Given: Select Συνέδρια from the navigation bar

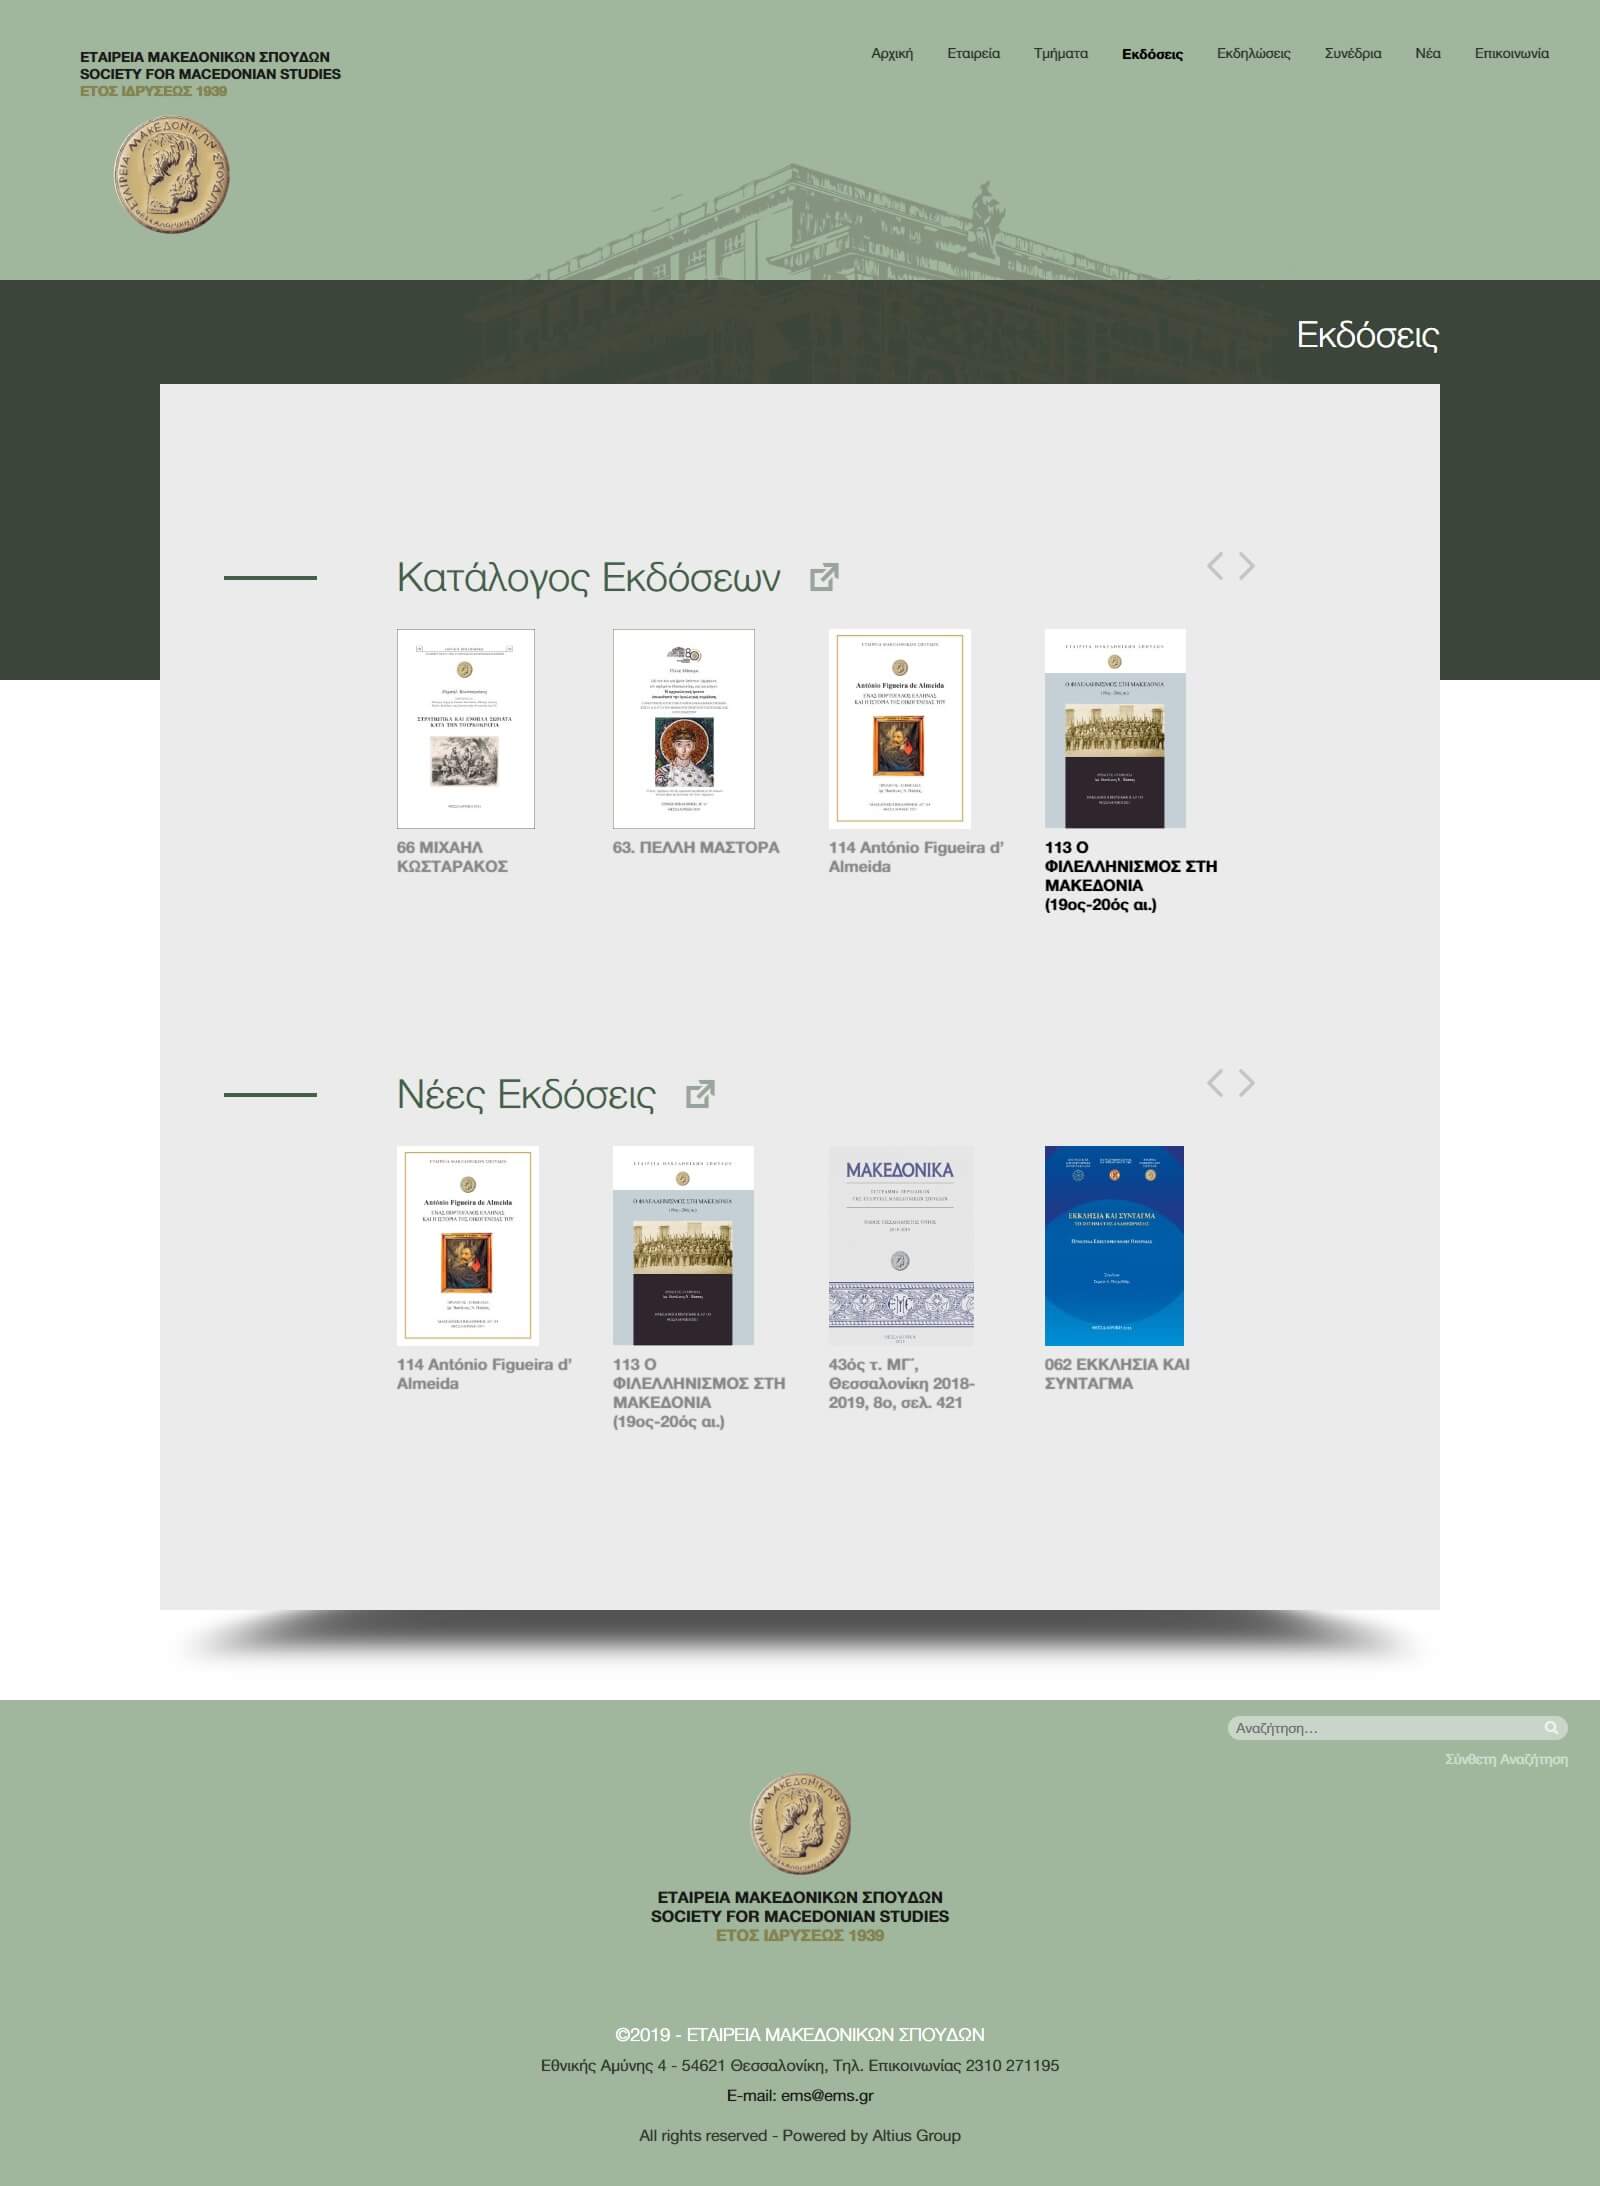Looking at the screenshot, I should pyautogui.click(x=1352, y=53).
